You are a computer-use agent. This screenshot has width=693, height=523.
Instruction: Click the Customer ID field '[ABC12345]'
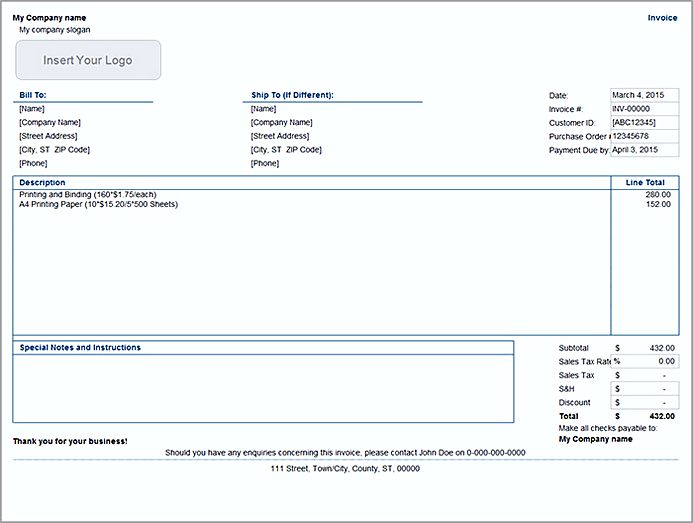click(644, 122)
